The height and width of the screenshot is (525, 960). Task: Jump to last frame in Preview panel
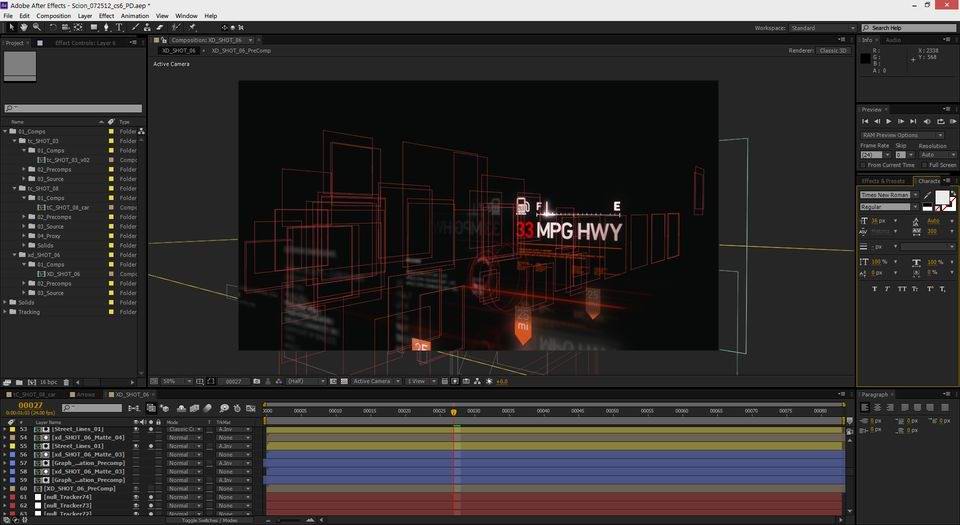[913, 121]
